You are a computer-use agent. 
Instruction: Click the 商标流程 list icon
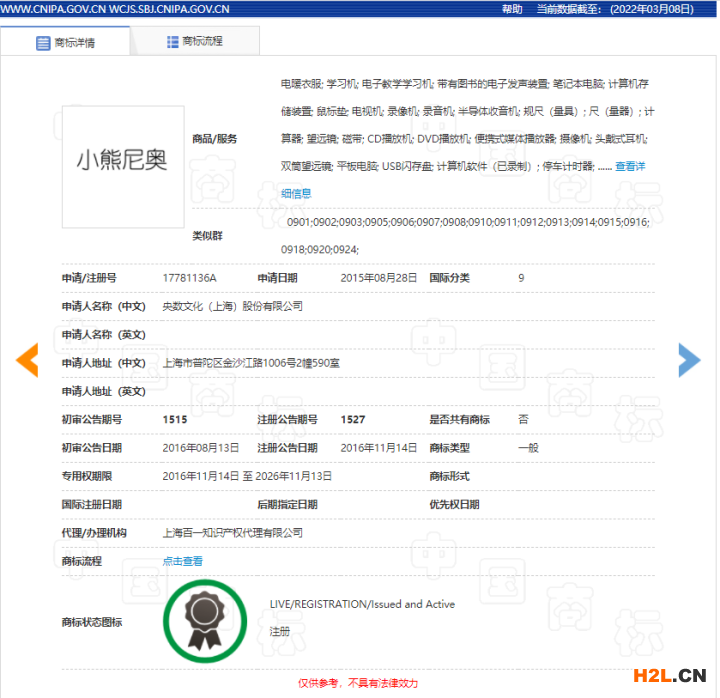point(173,42)
